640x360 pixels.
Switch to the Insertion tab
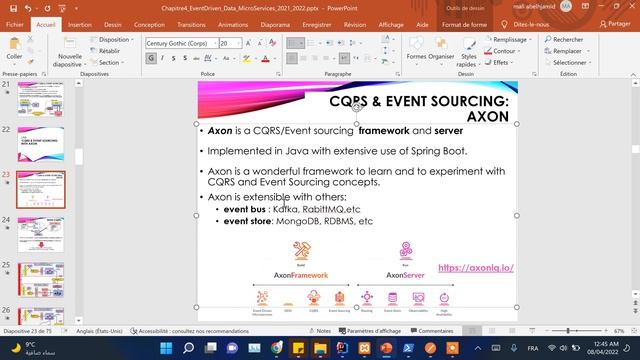coord(80,24)
